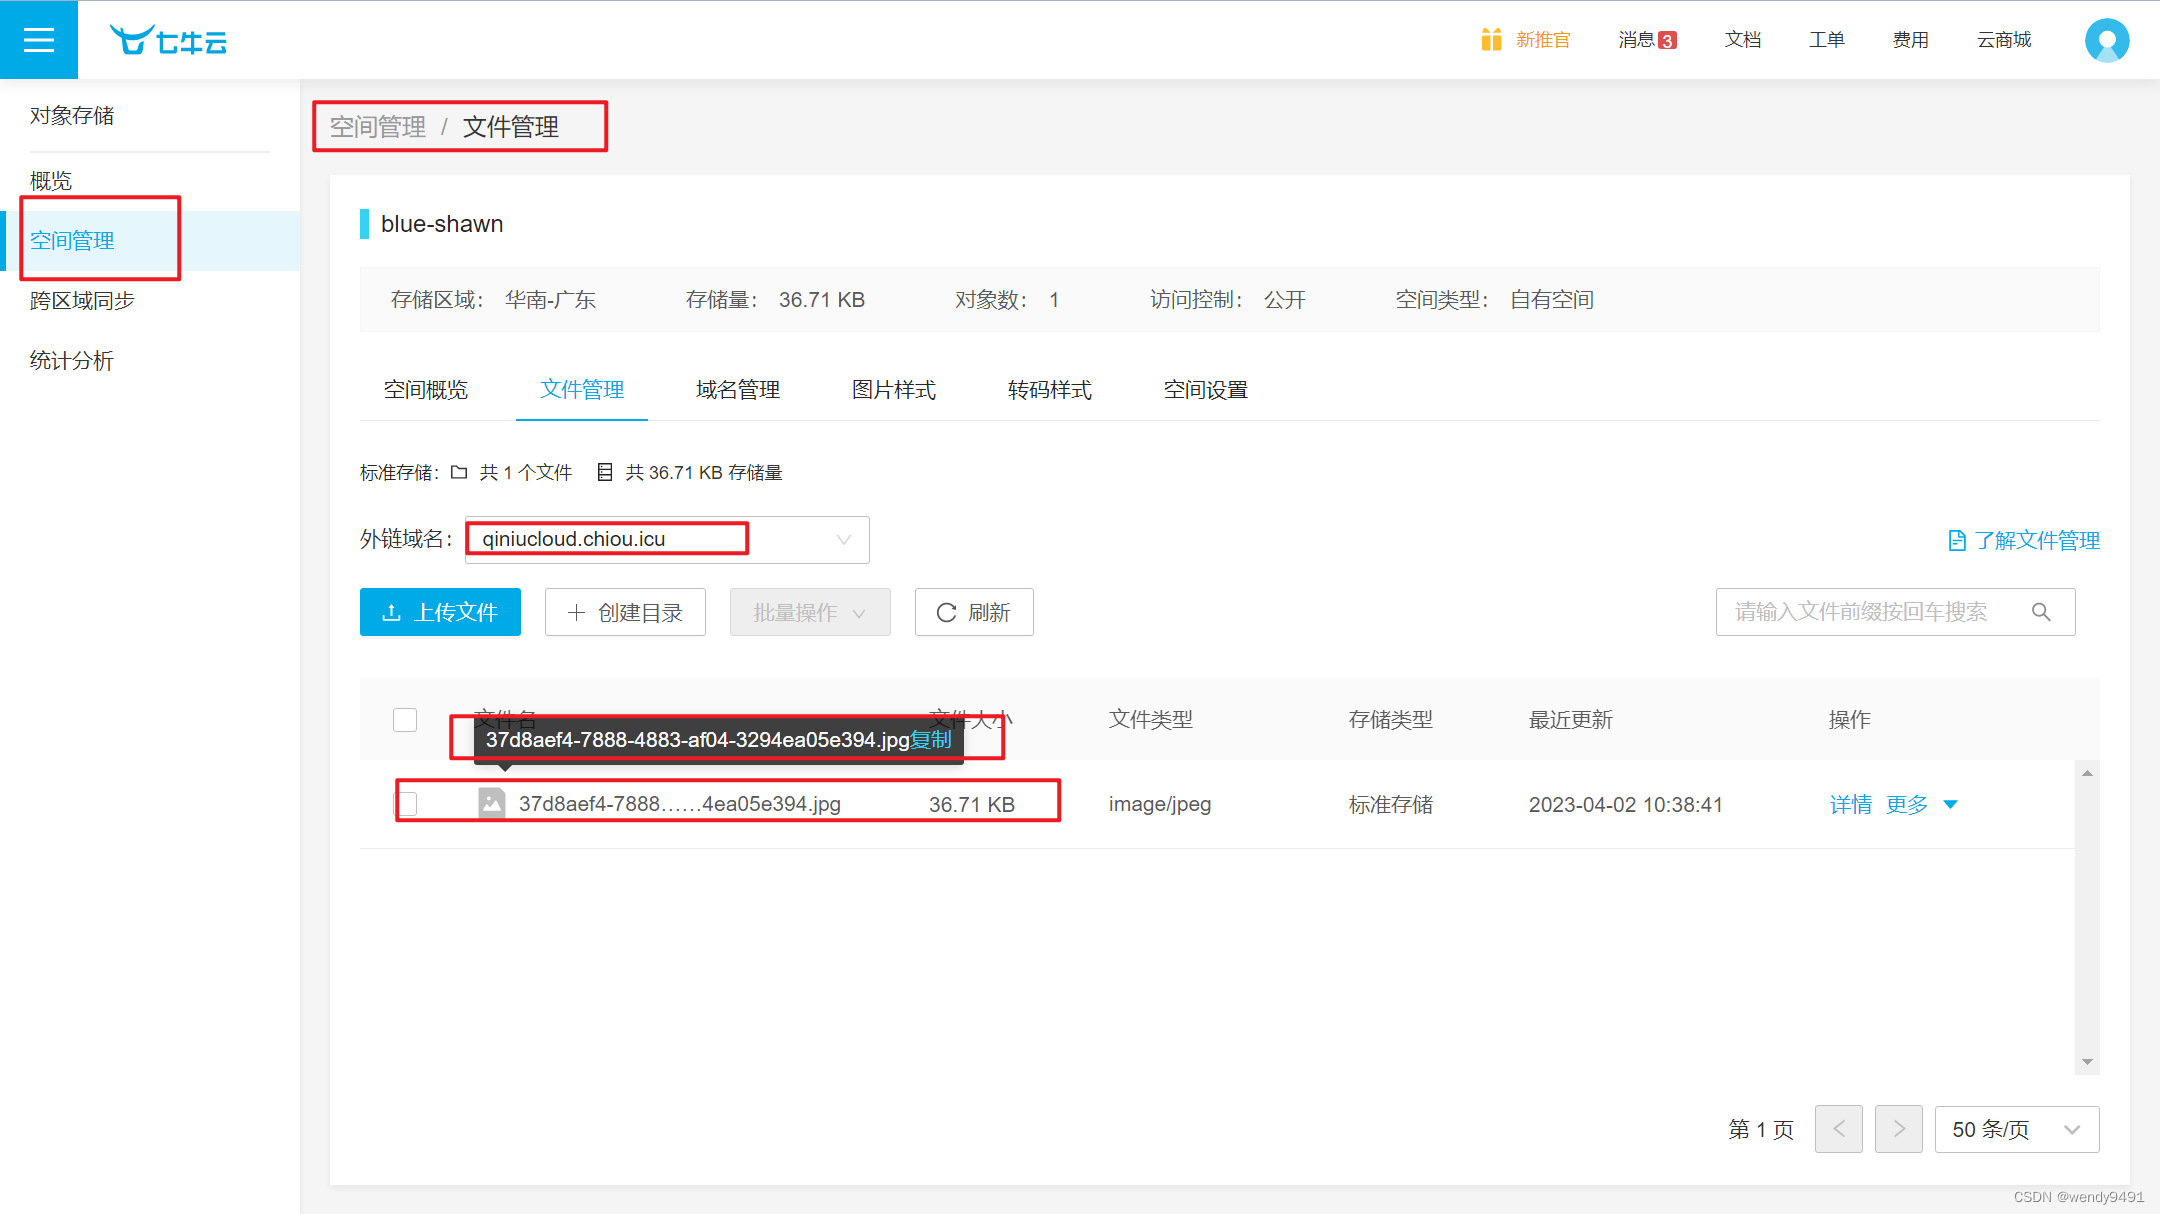Screen dimensions: 2160x1214
Task: Click the 上传文件 upload button
Action: coord(440,612)
